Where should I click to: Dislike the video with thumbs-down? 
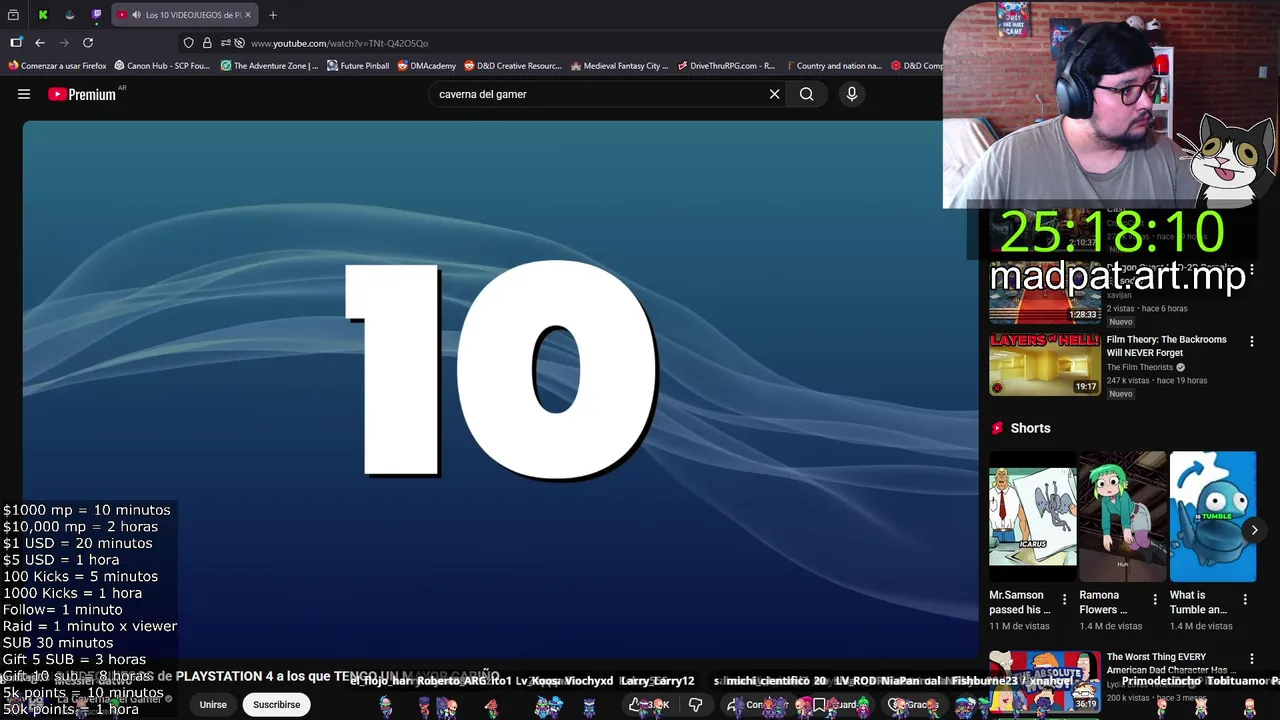[696, 705]
